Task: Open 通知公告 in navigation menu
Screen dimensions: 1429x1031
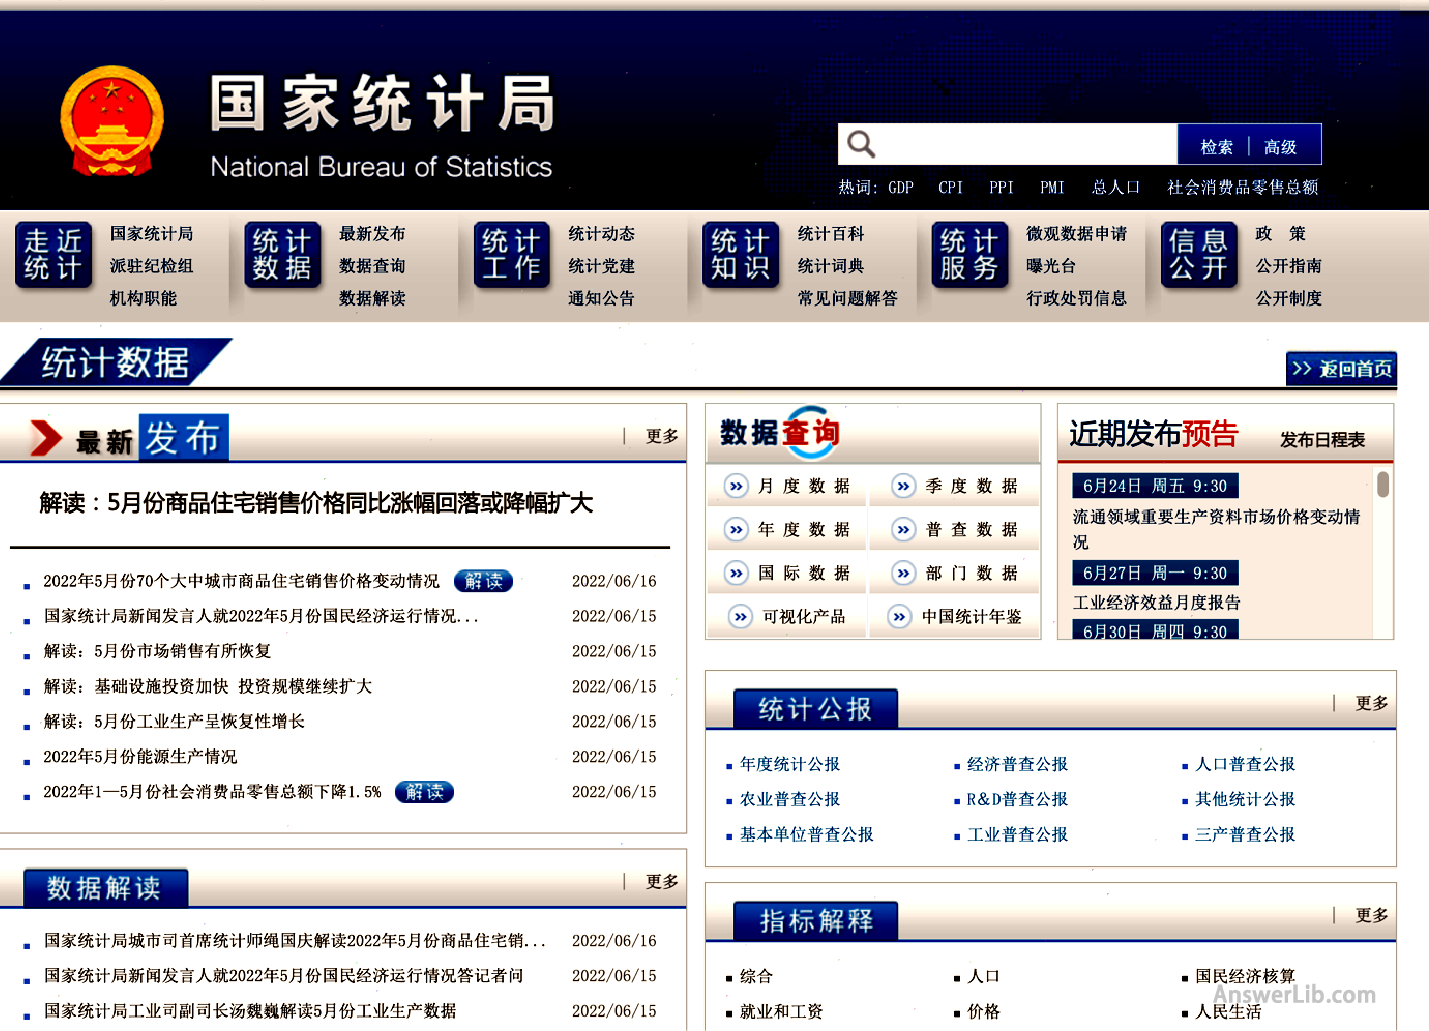Action: click(x=601, y=298)
